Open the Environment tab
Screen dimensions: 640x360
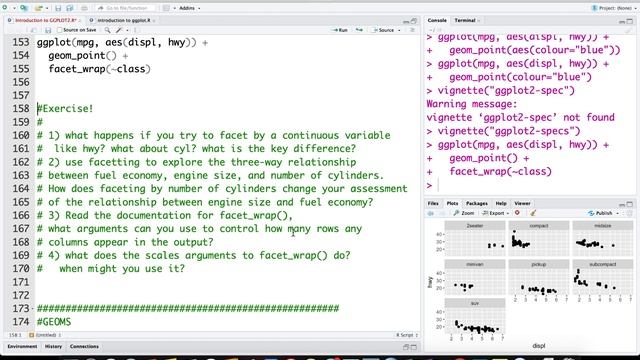click(x=22, y=347)
